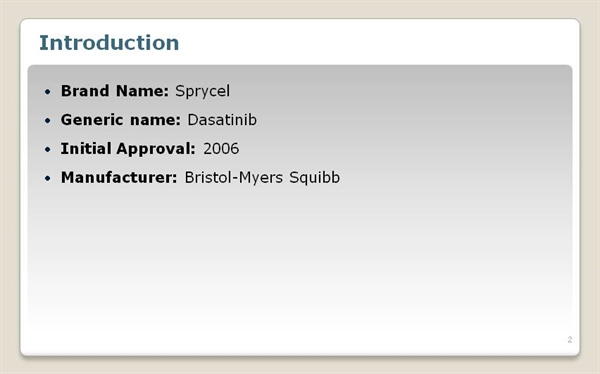Select the bullet before Brand Name
The height and width of the screenshot is (374, 600).
point(47,91)
